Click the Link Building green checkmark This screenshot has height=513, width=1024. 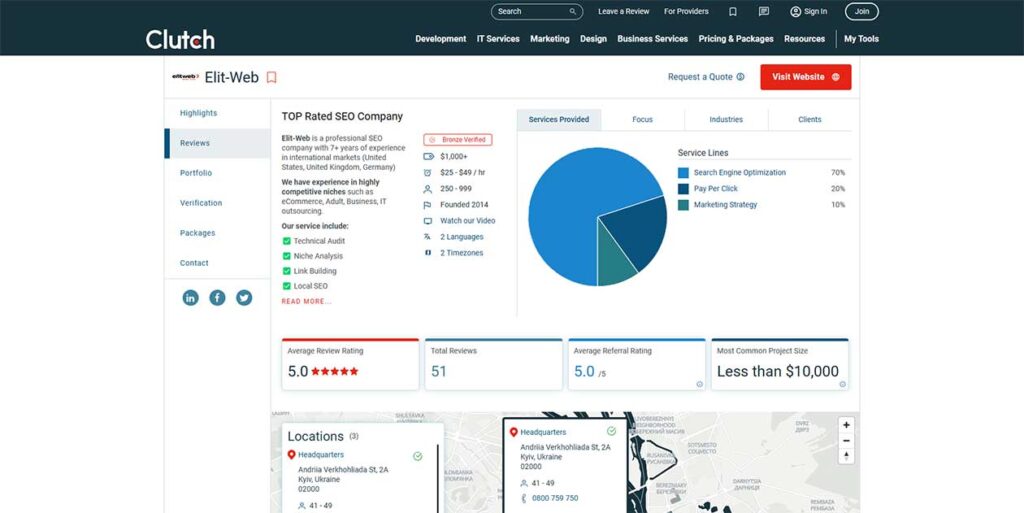pyautogui.click(x=286, y=271)
